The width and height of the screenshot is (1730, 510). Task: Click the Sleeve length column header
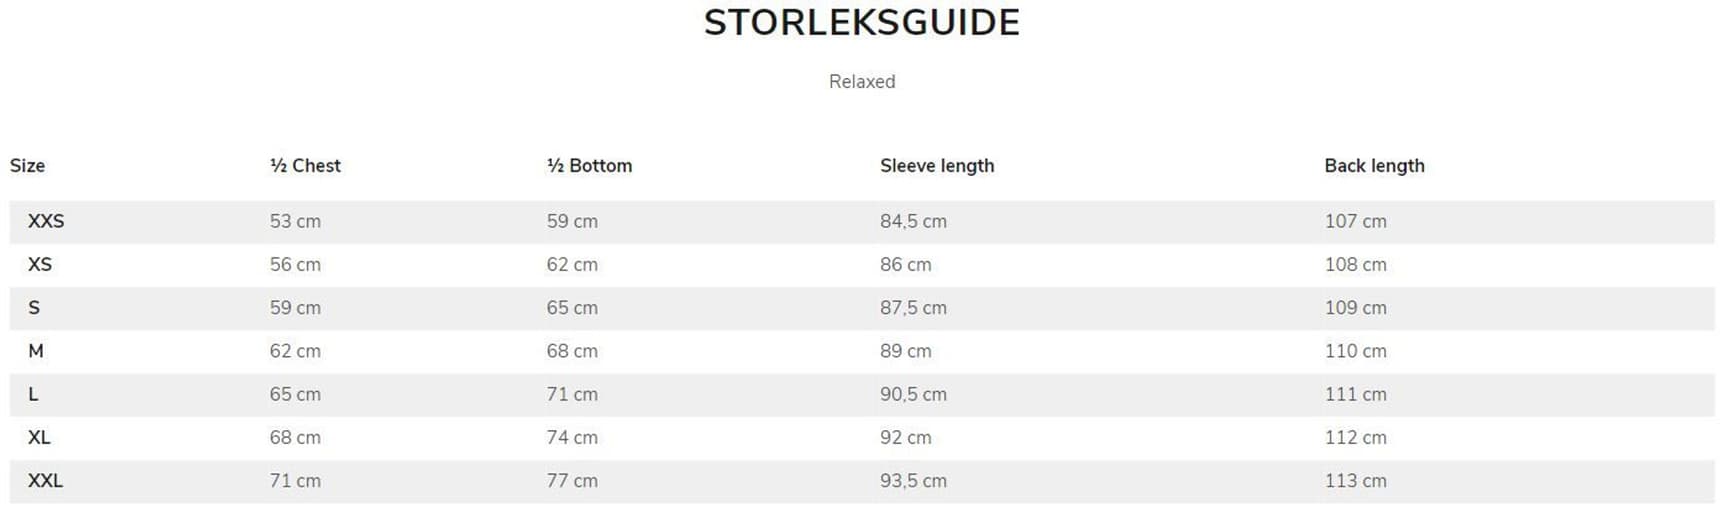pos(936,166)
